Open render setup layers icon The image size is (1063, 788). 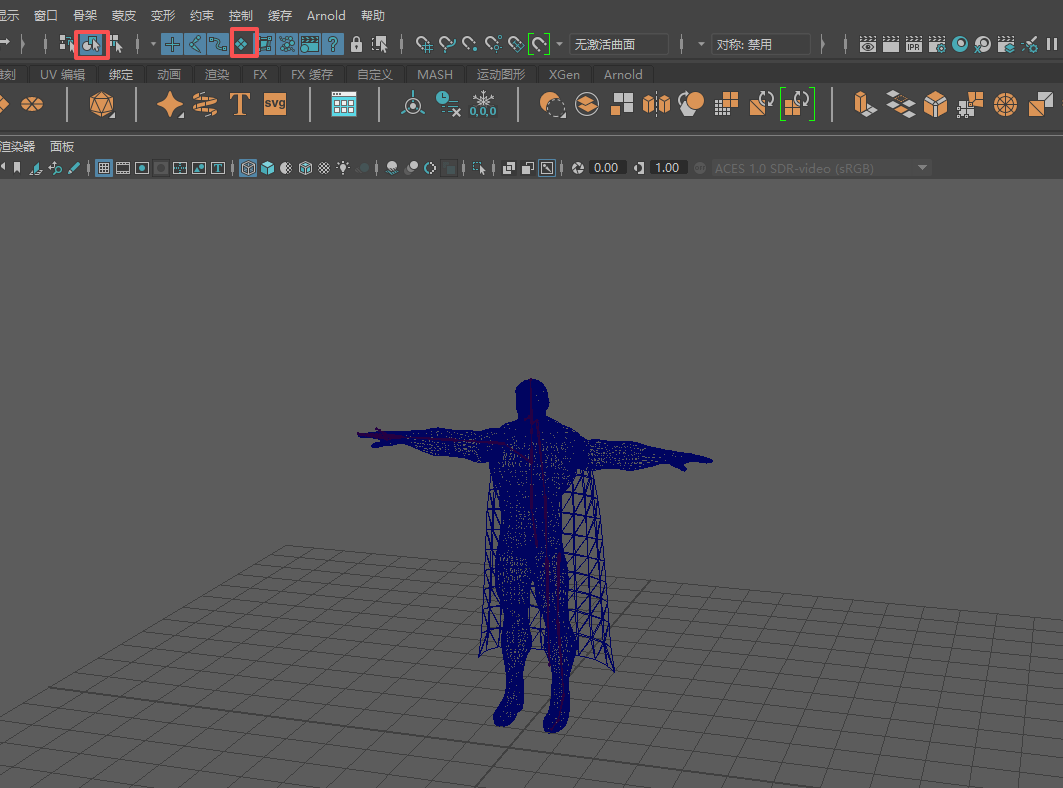pos(1006,45)
